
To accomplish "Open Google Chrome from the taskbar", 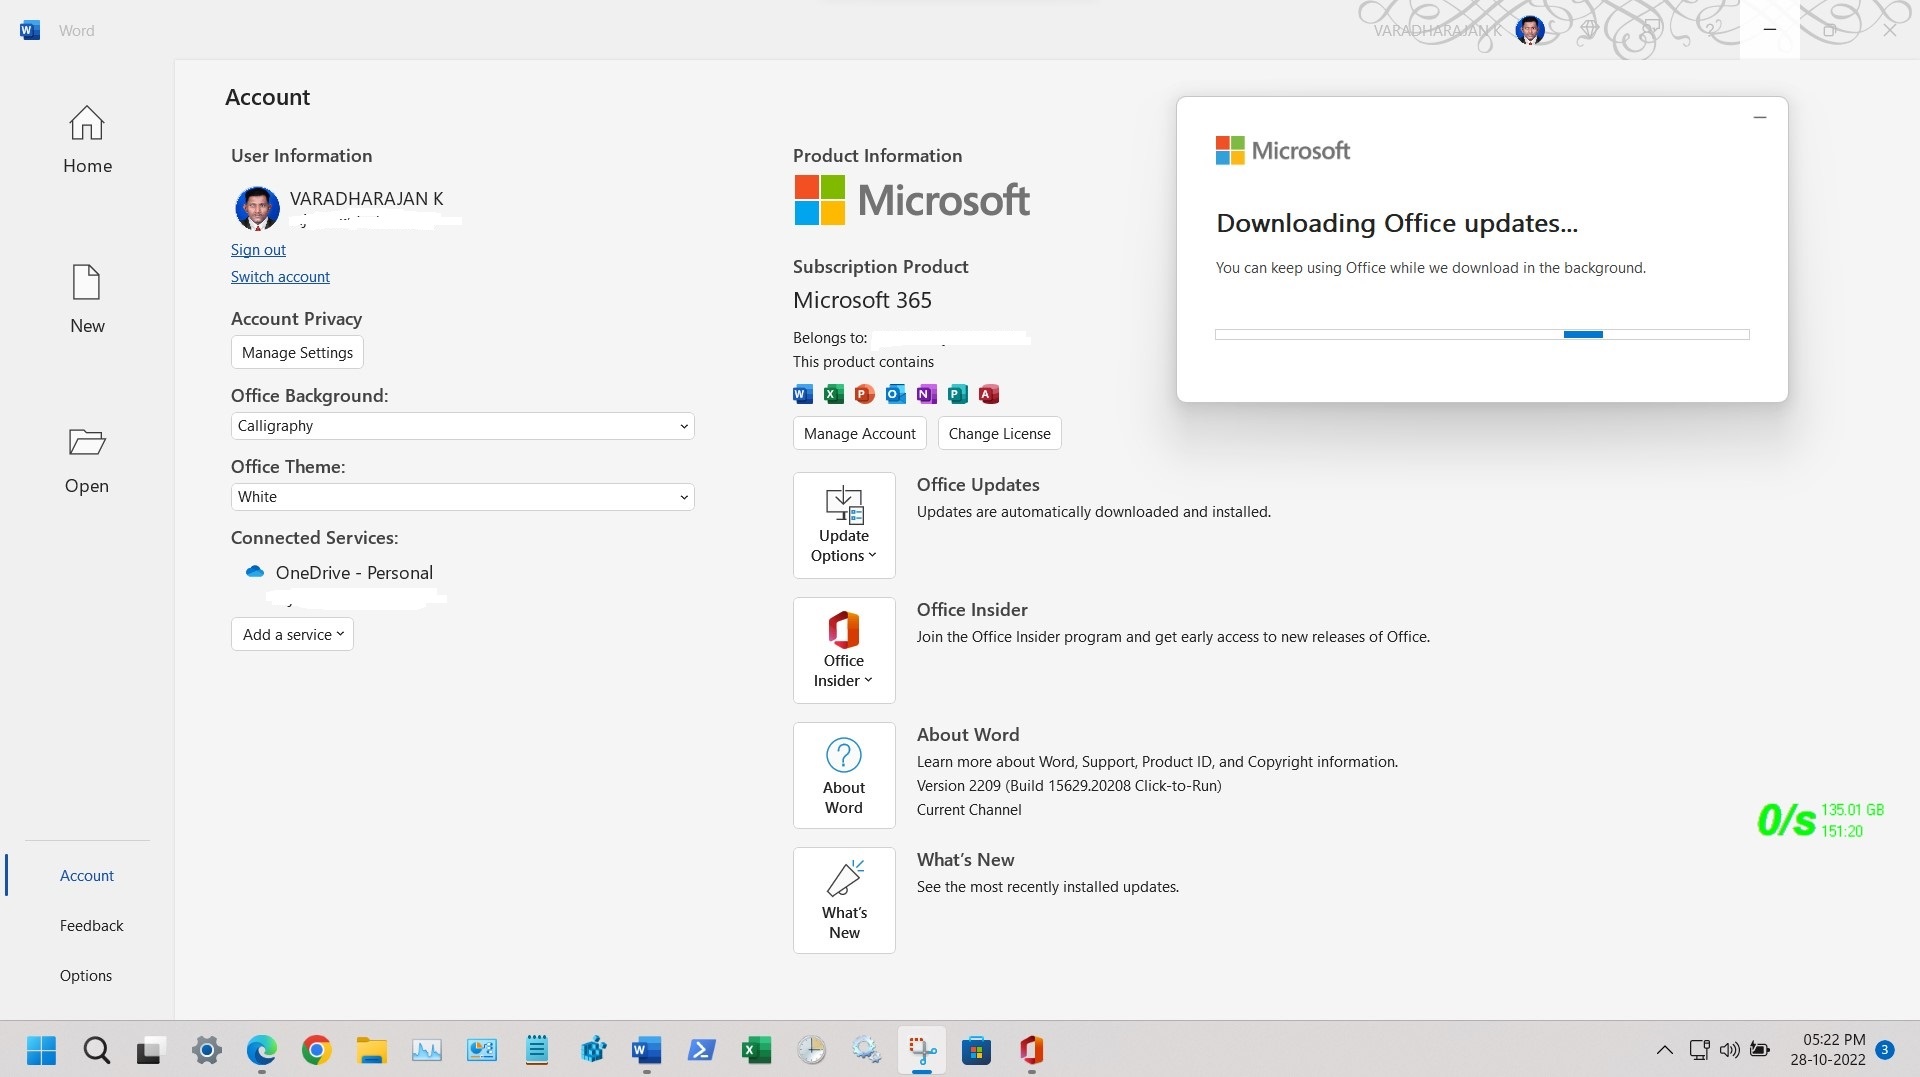I will coord(317,1050).
